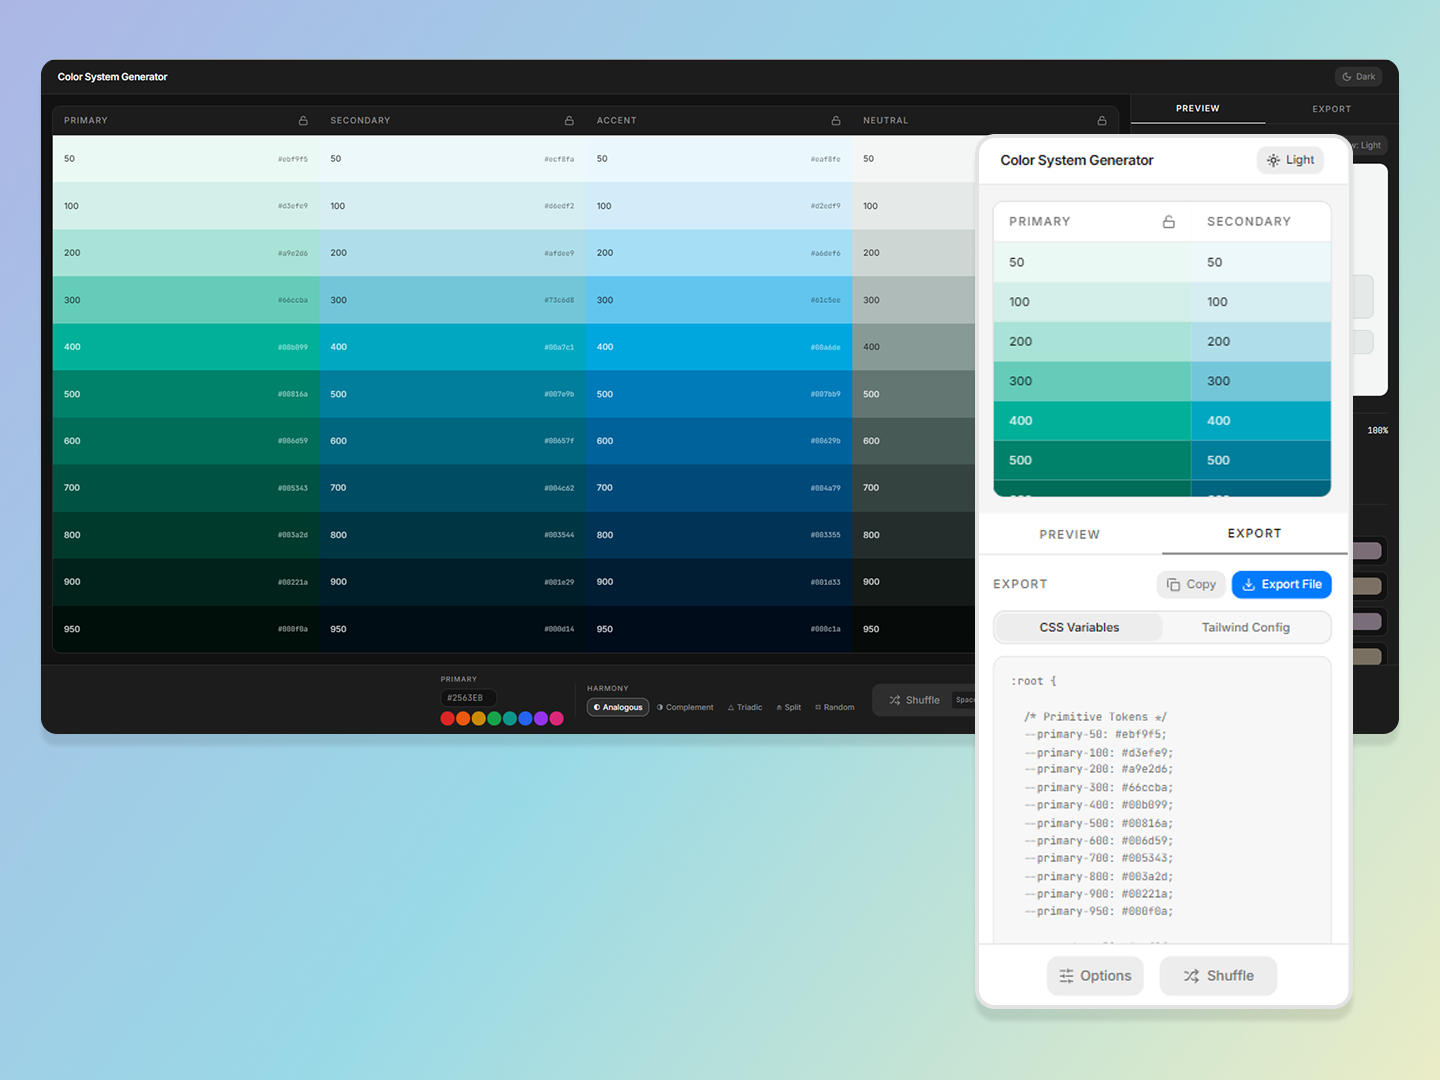Click the 100% zoom value in side panel
The image size is (1440, 1080).
[1378, 431]
